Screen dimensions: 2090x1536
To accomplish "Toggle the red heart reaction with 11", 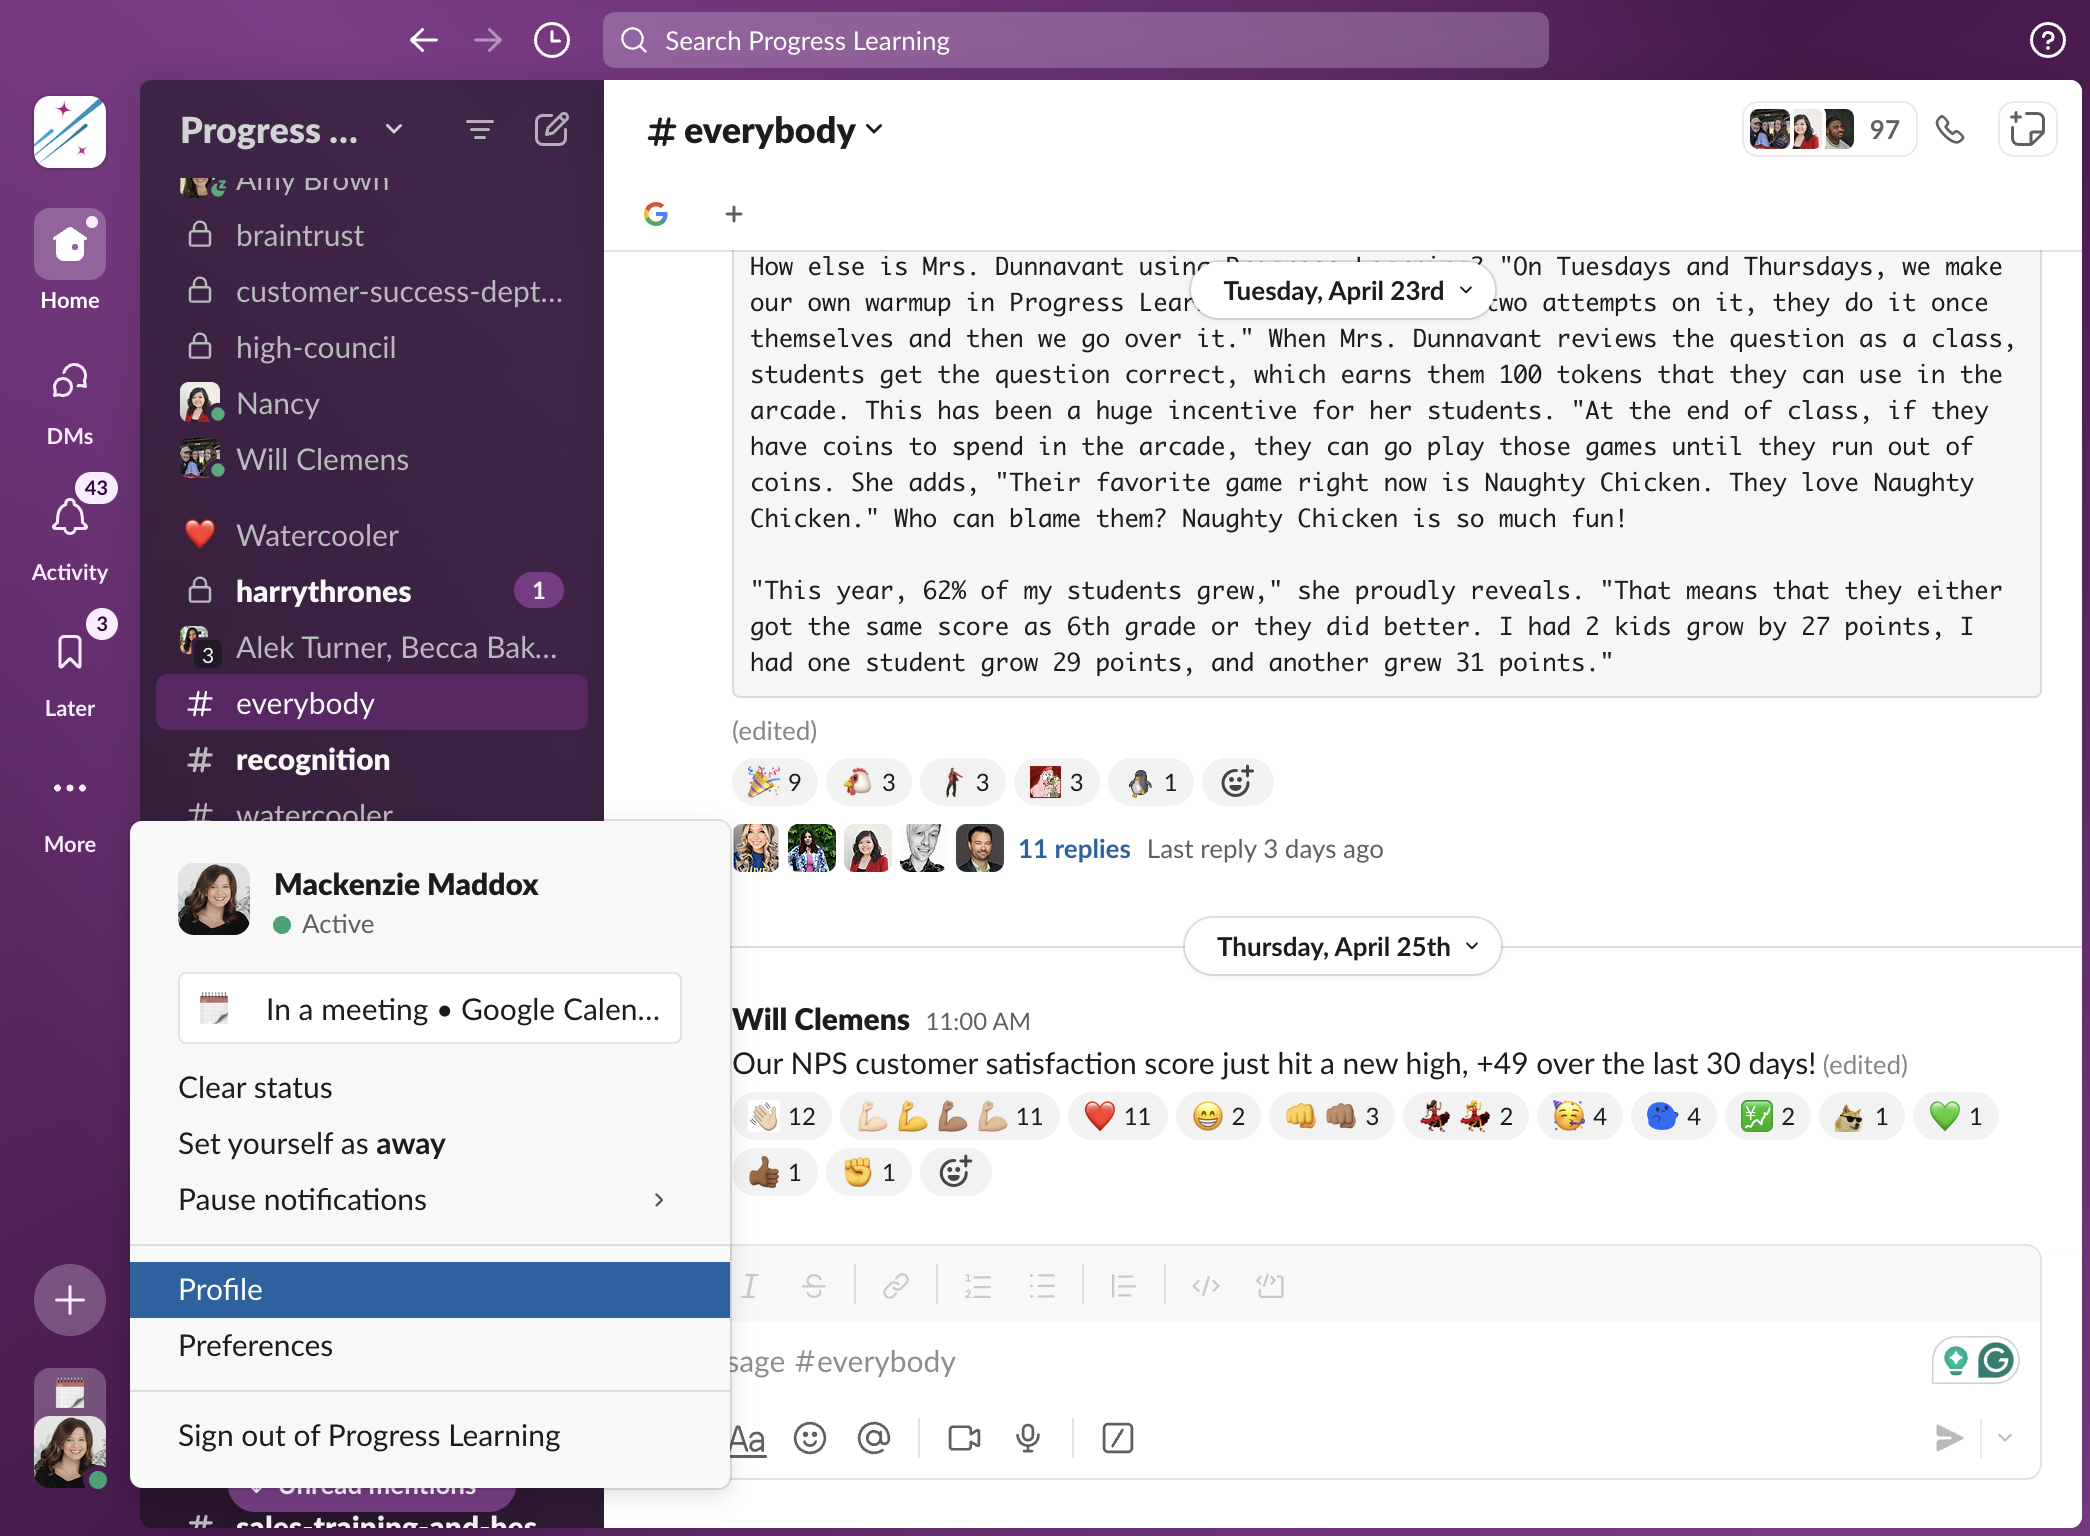I will (1118, 1116).
